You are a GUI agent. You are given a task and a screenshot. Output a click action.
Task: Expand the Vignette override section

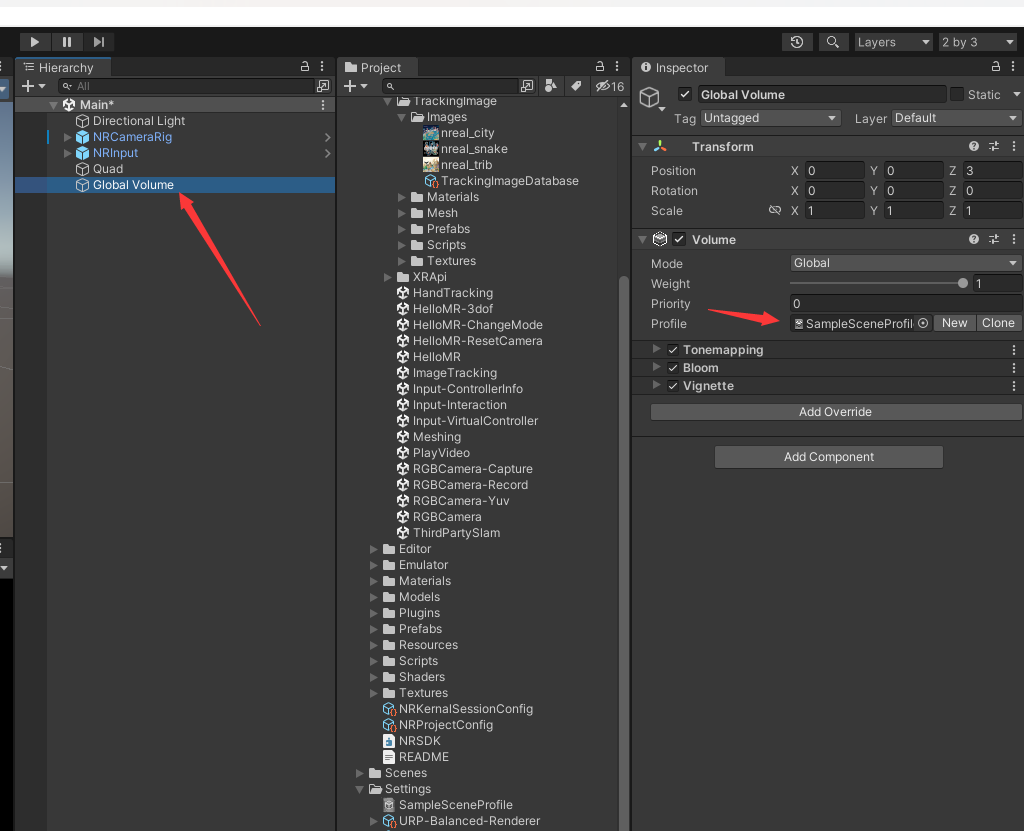click(657, 386)
